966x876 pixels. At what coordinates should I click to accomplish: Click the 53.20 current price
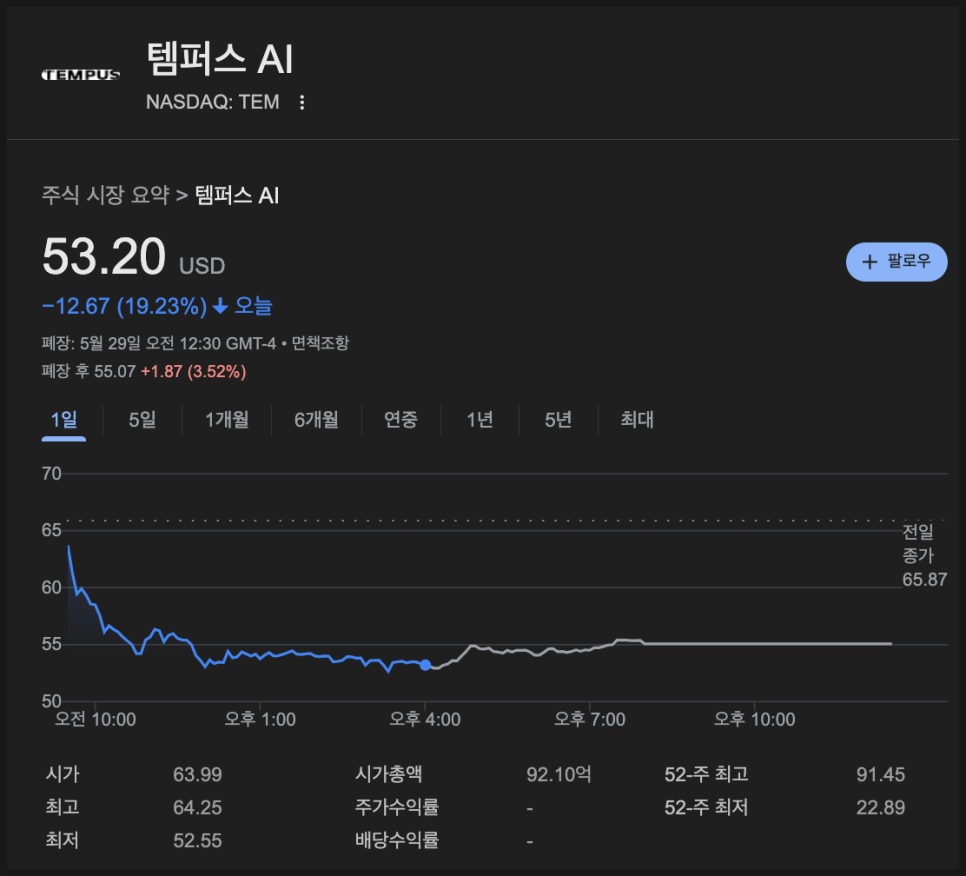point(104,256)
